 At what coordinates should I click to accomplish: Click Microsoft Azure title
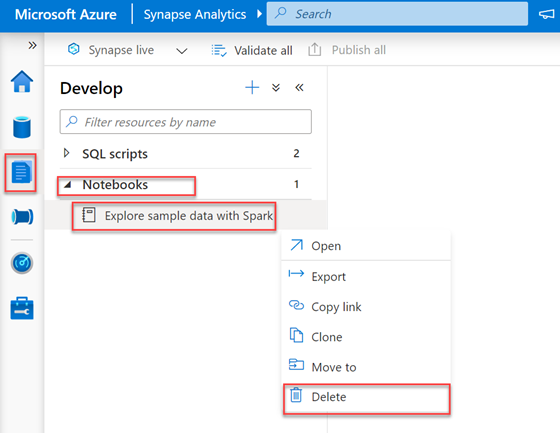(x=66, y=14)
